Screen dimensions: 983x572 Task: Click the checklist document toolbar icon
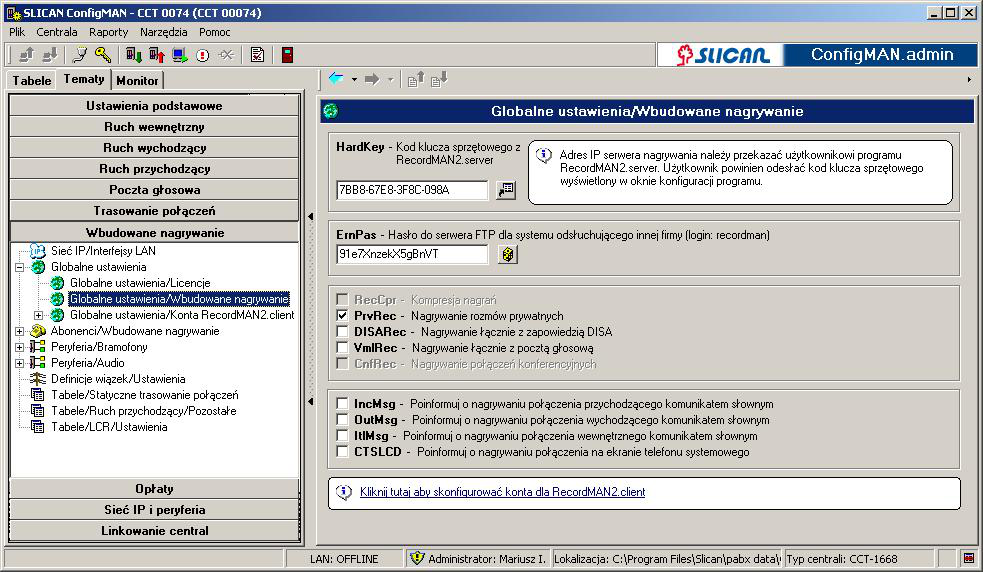click(257, 55)
